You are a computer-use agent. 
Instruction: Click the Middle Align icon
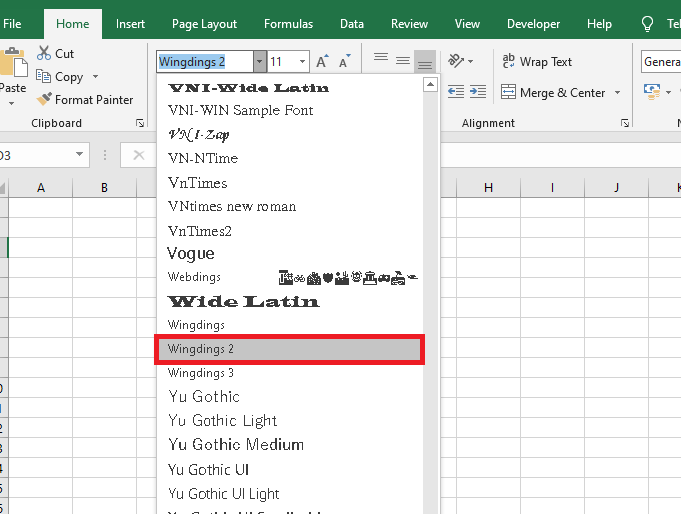coord(403,61)
